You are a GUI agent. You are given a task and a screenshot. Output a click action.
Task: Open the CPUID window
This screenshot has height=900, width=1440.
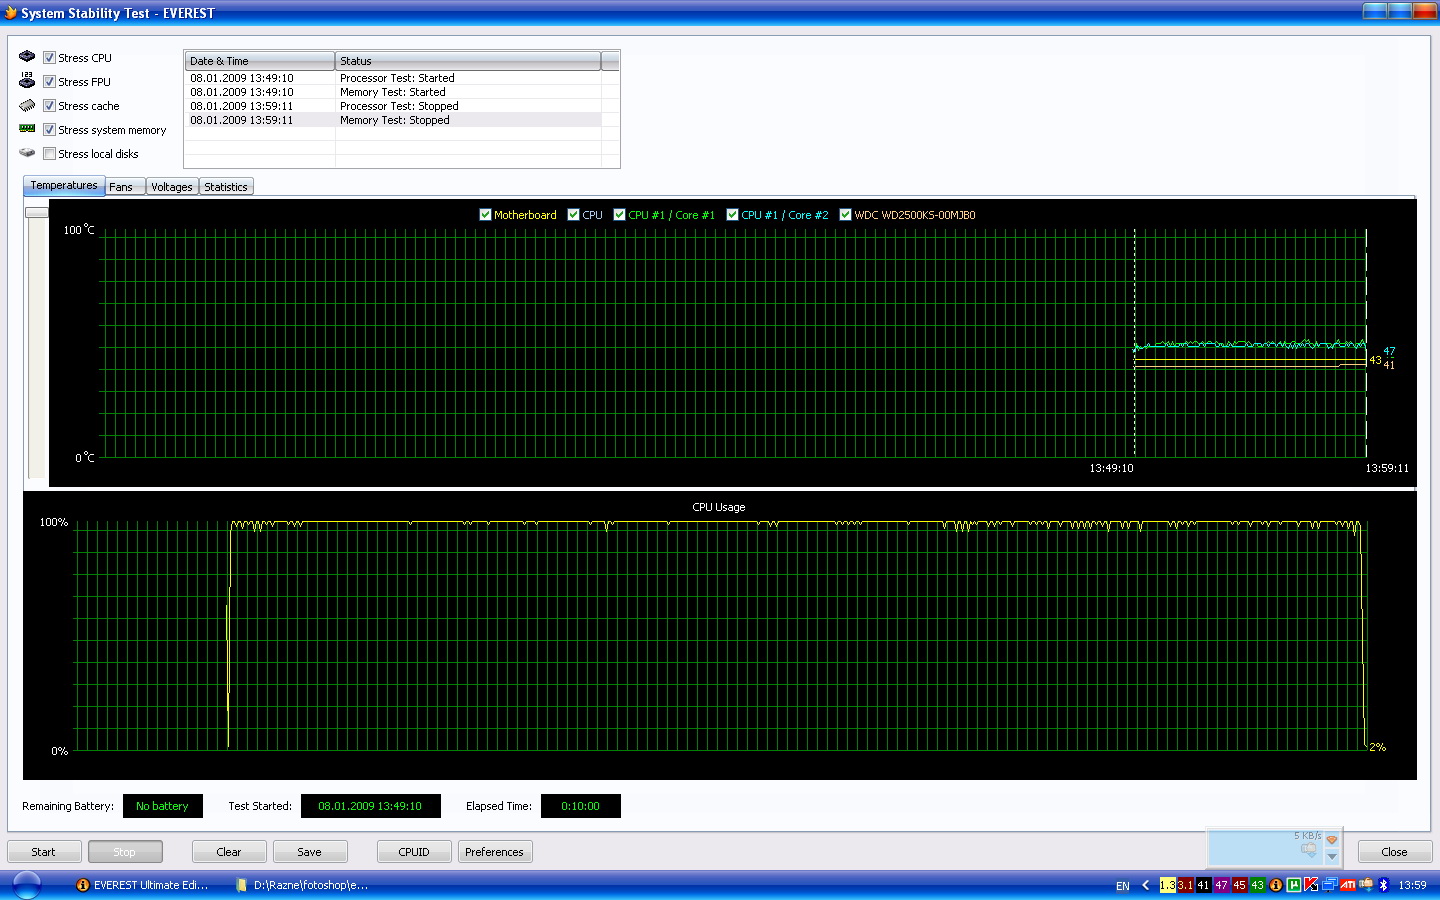413,852
